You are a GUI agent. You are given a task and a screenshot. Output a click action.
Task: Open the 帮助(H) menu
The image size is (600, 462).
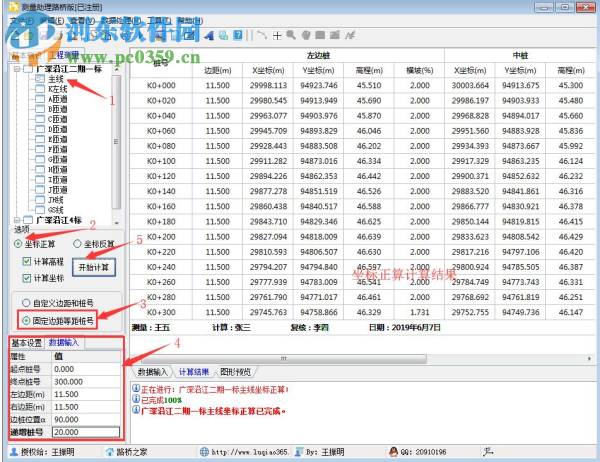click(190, 21)
